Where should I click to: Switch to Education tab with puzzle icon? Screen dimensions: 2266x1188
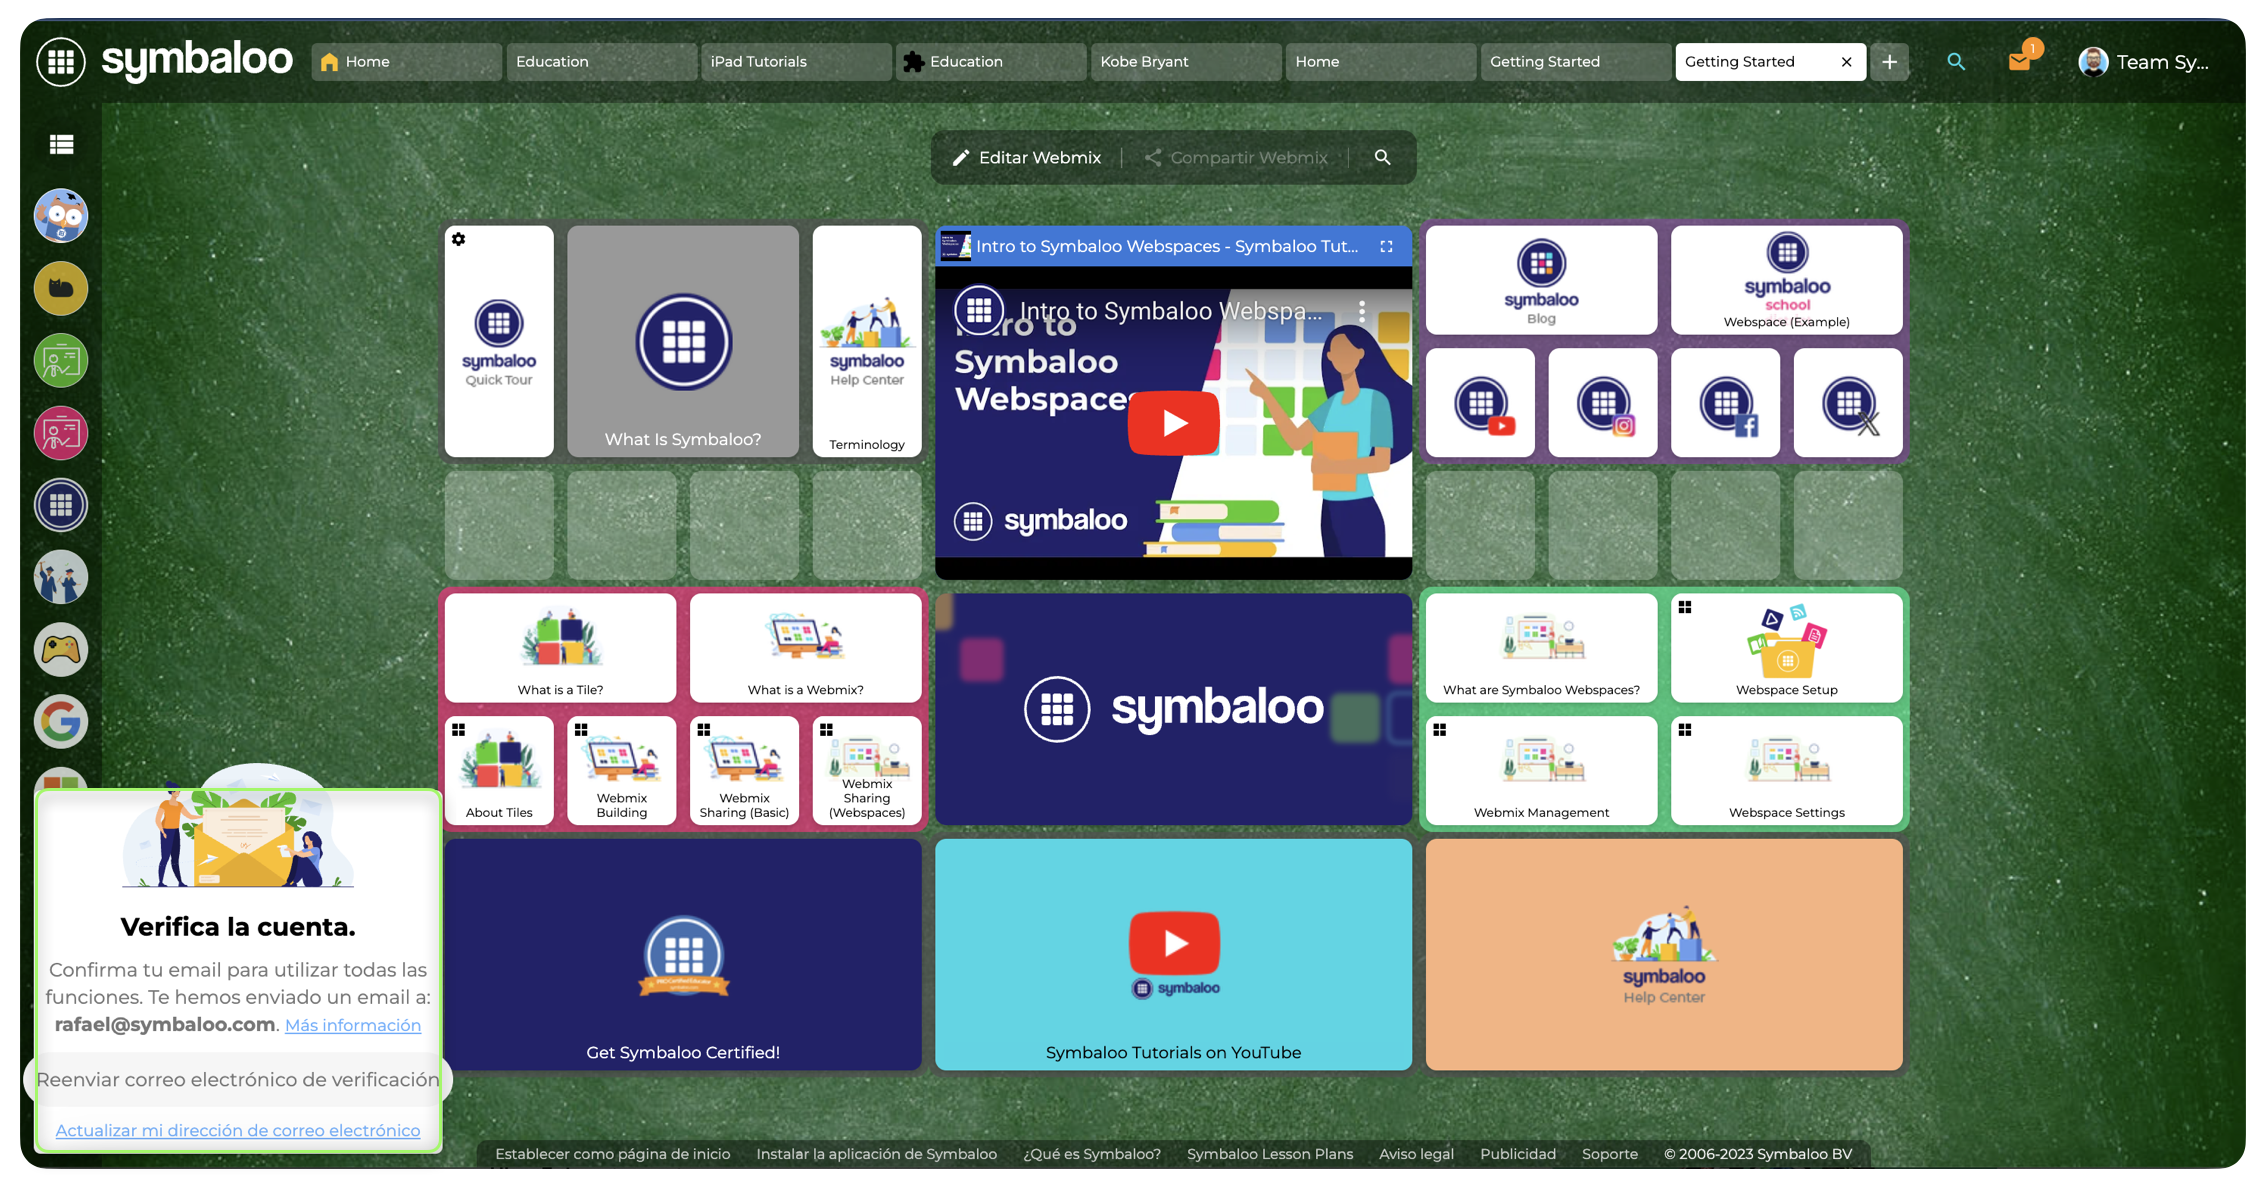(x=991, y=62)
